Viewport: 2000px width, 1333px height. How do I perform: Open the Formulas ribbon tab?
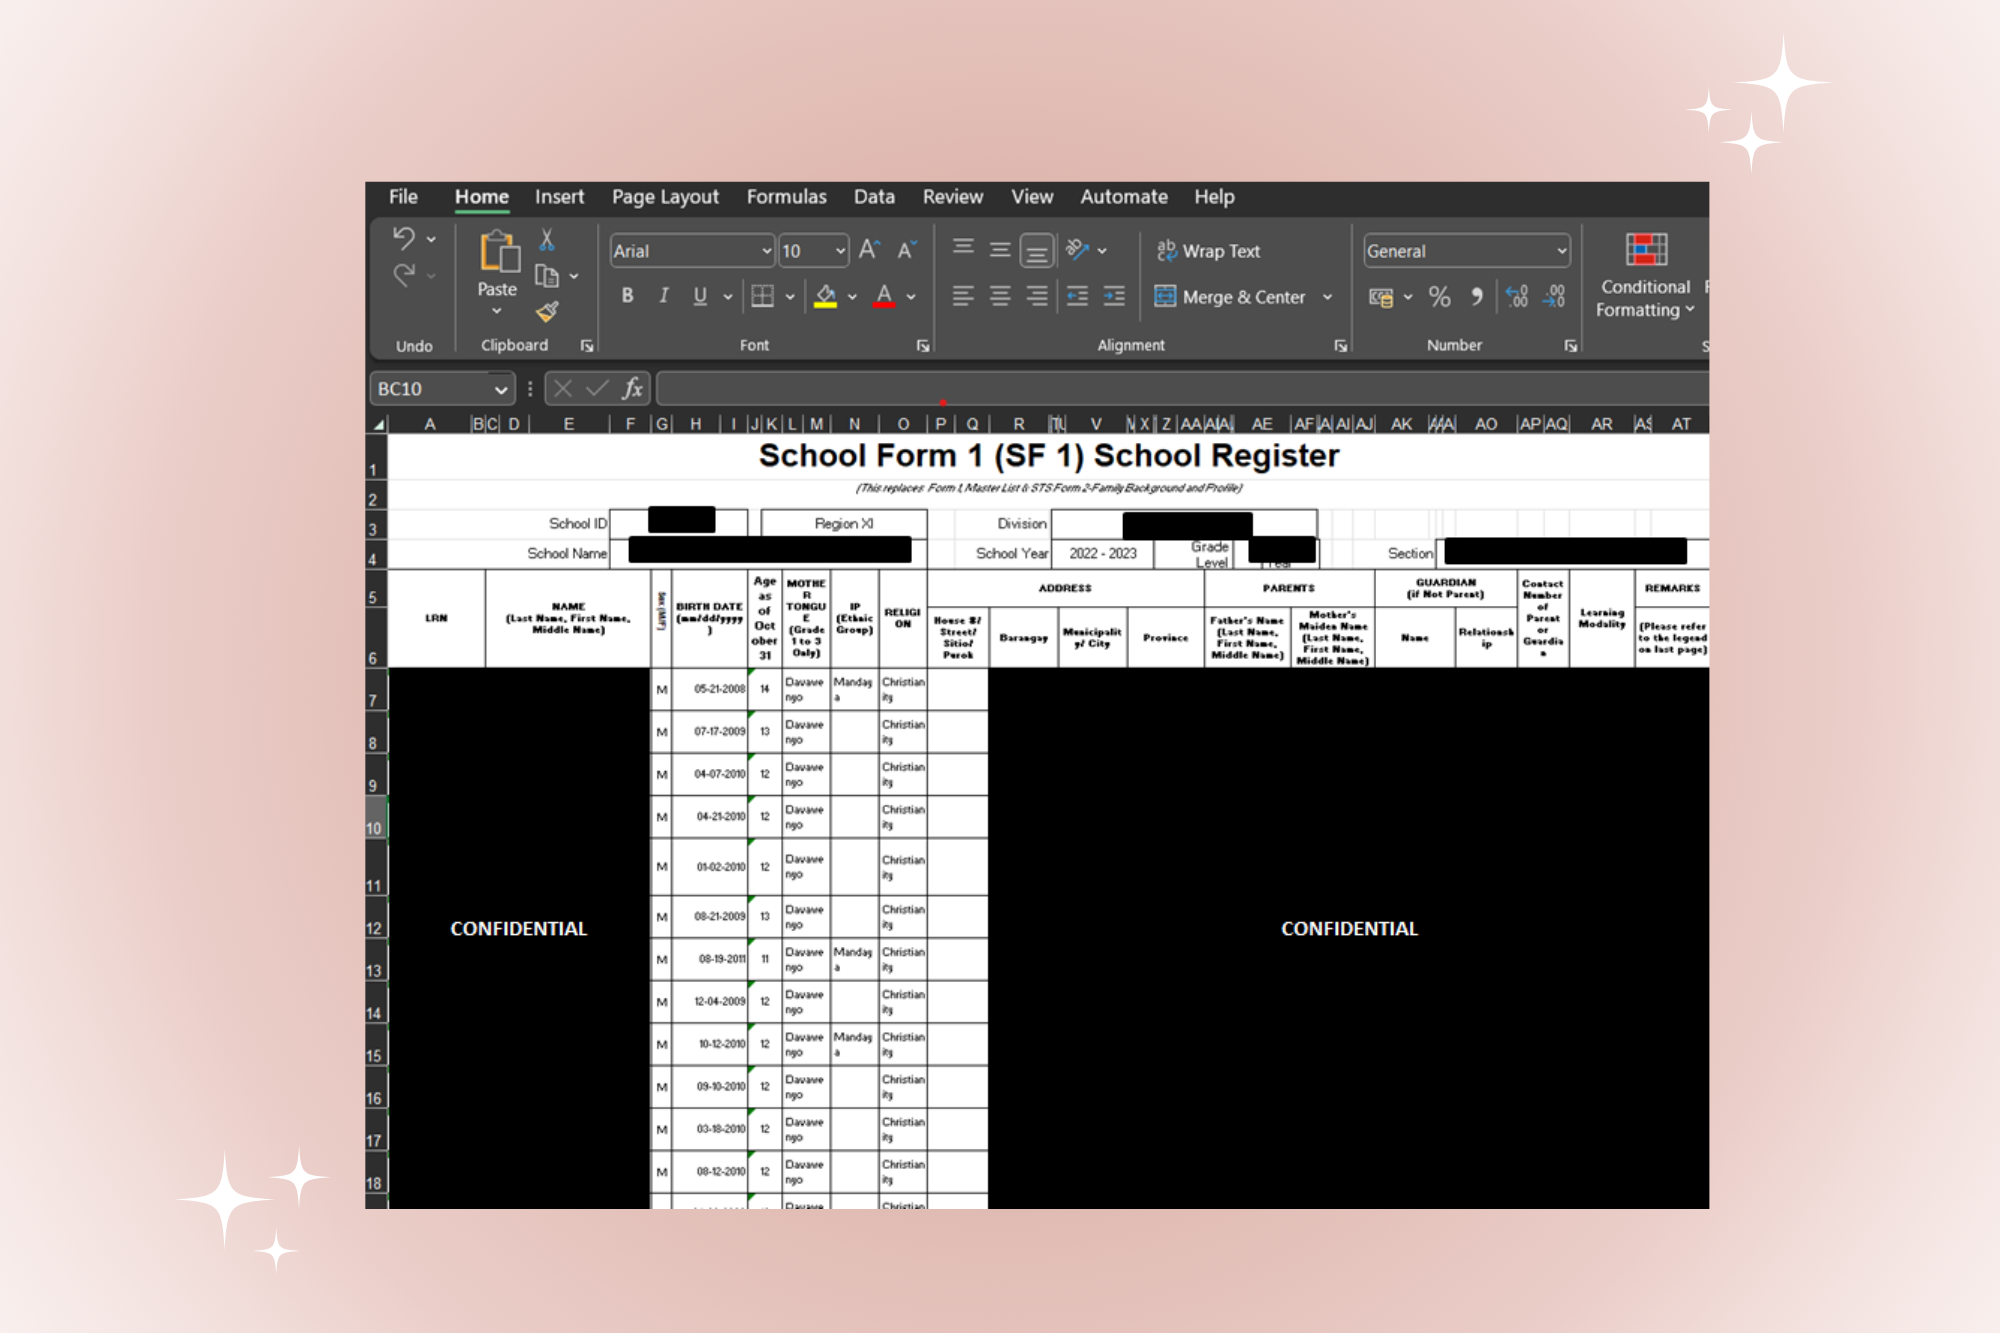tap(786, 197)
